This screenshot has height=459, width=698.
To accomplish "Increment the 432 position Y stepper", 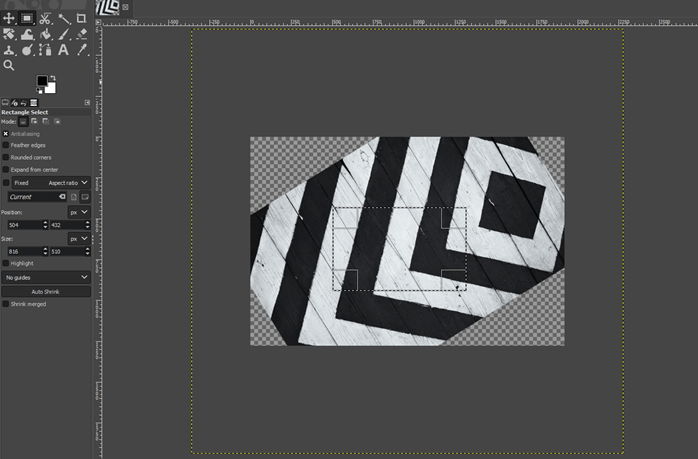I will (x=88, y=223).
